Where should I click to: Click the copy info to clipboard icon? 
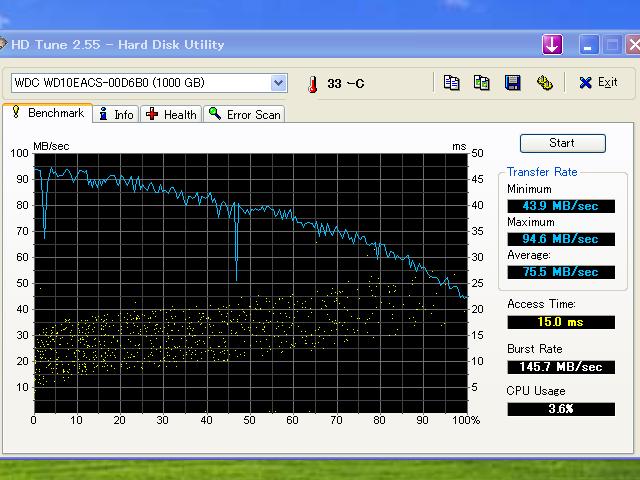451,83
